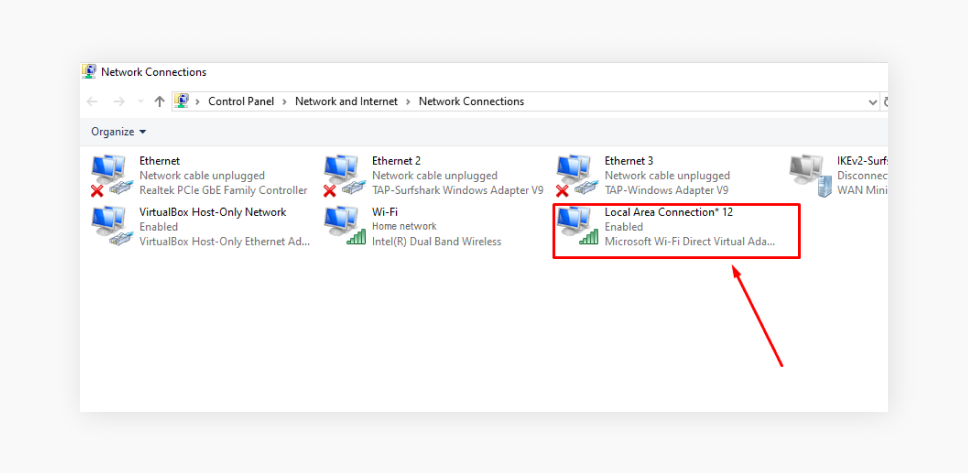Click the Ethernet adapter icon
Viewport: 968px width, 473px height.
[x=112, y=176]
